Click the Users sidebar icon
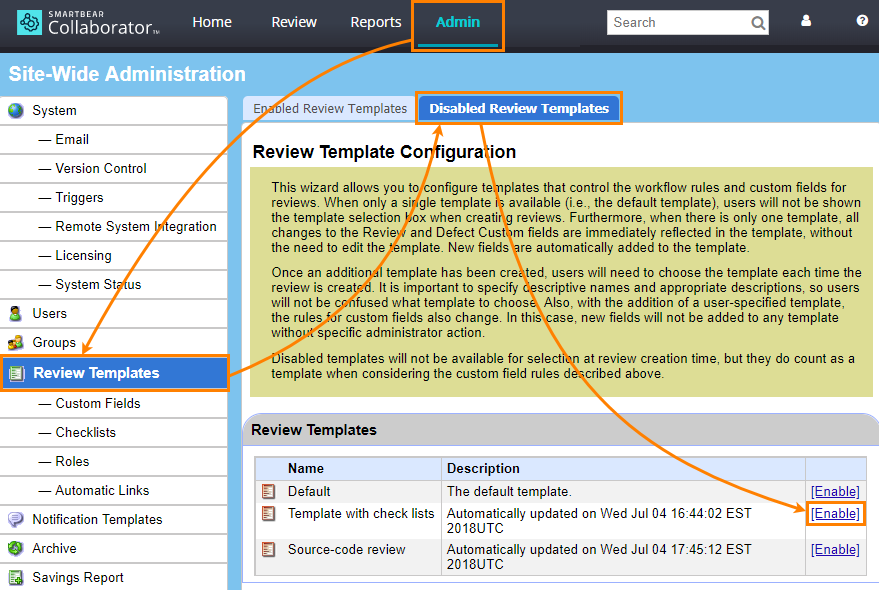879x590 pixels. 13,314
